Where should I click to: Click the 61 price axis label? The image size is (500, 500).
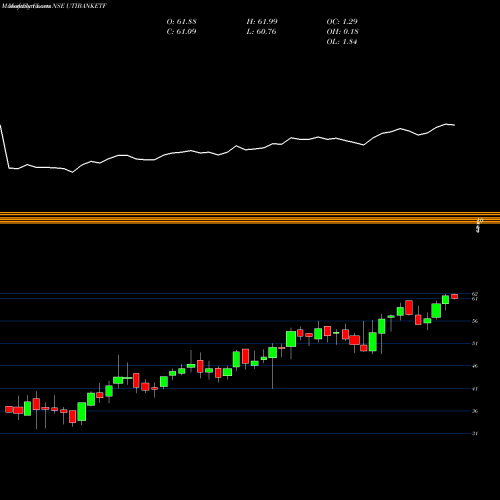pos(475,299)
